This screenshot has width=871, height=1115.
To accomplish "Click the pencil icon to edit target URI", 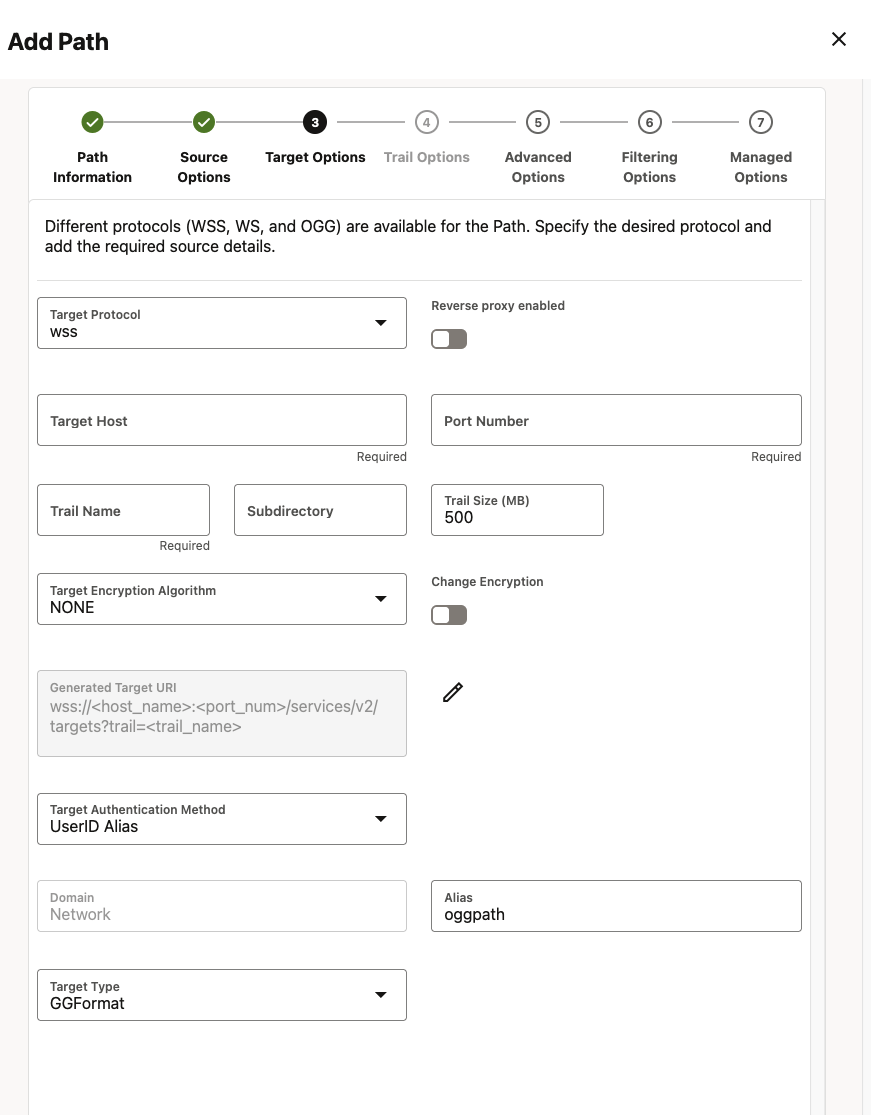I will (x=453, y=692).
